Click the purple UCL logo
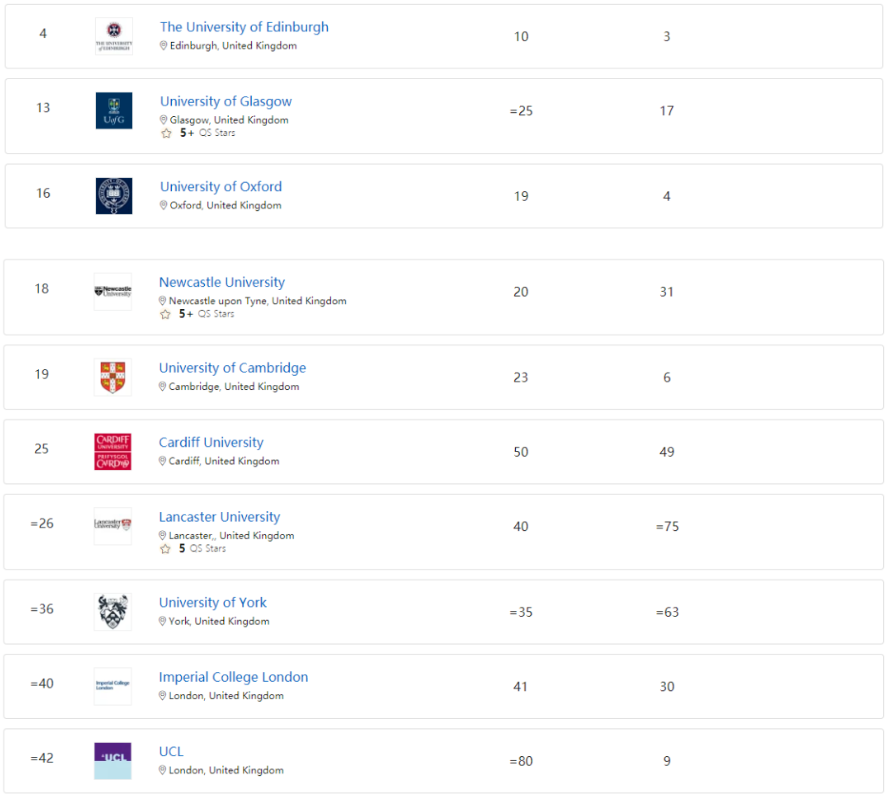This screenshot has width=885, height=796. (x=113, y=760)
